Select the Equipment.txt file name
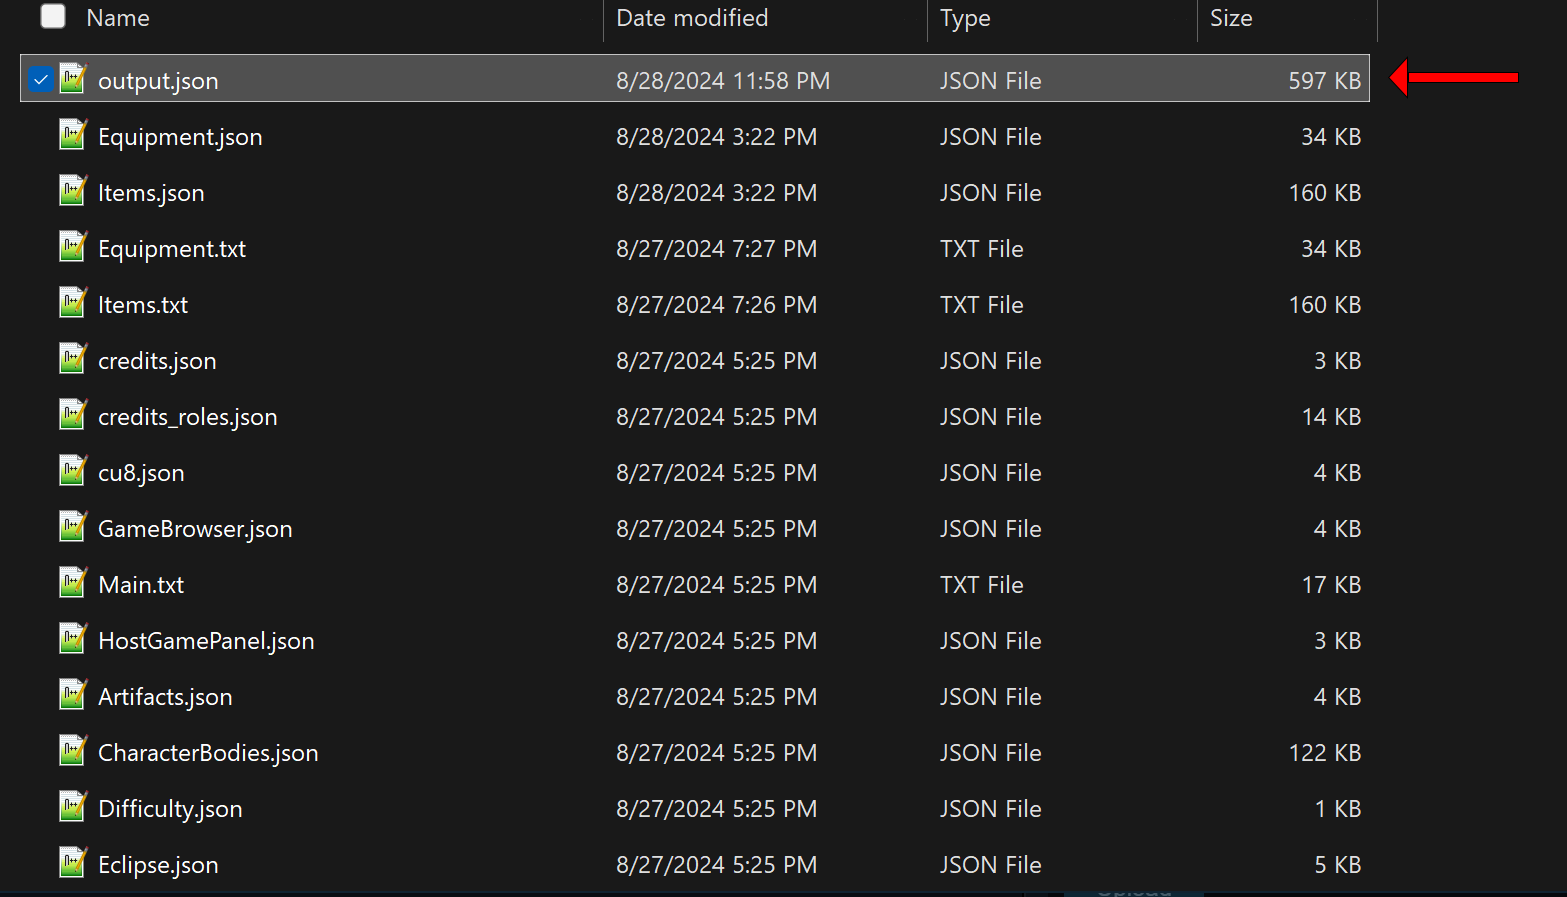1567x897 pixels. coord(172,249)
